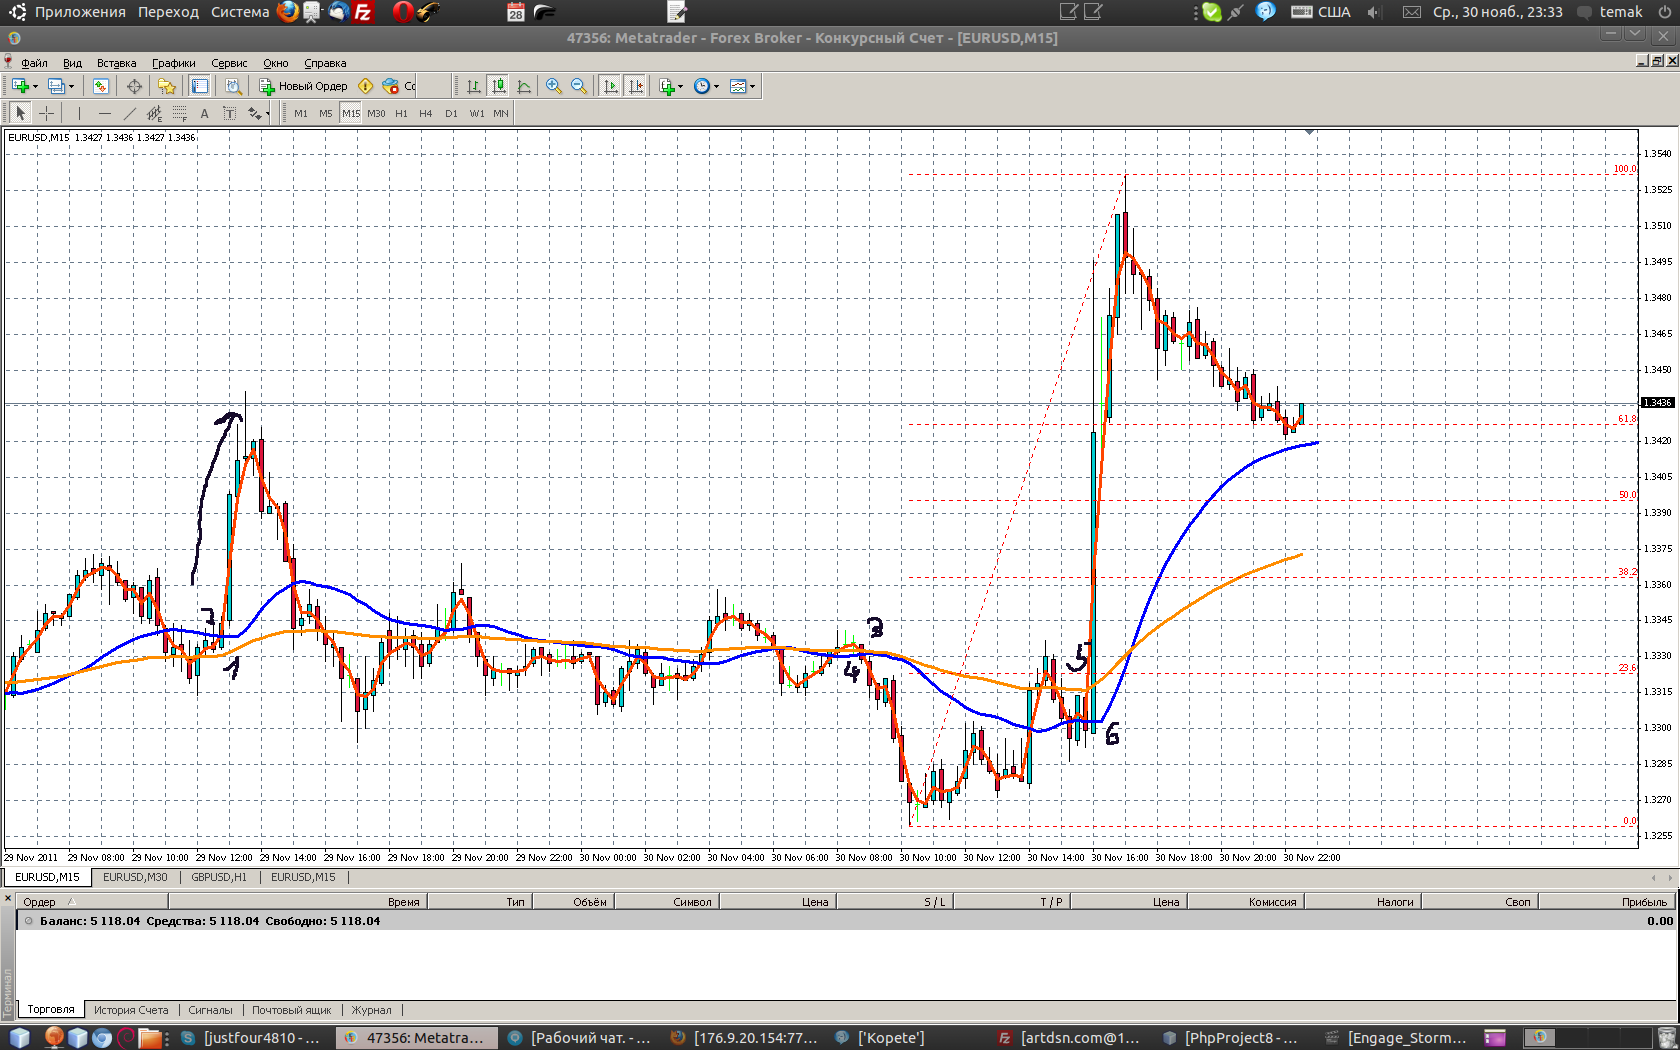The height and width of the screenshot is (1050, 1680).
Task: Switch chart to H1 timeframe
Action: pos(402,113)
